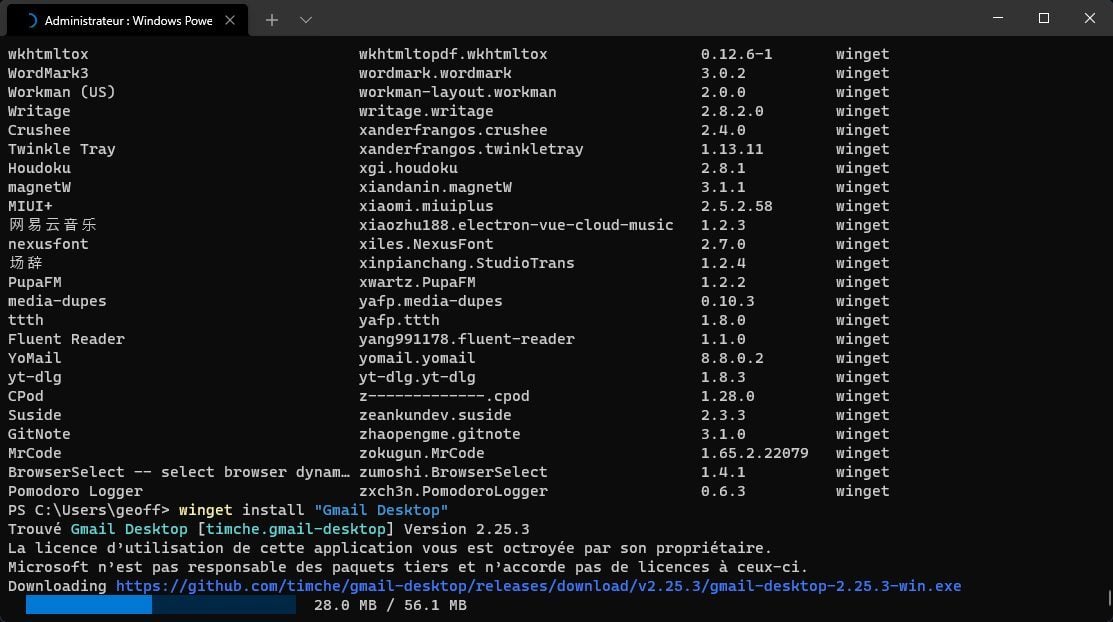Click the 'PupaFM' package name
The image size is (1113, 622).
pyautogui.click(x=35, y=283)
